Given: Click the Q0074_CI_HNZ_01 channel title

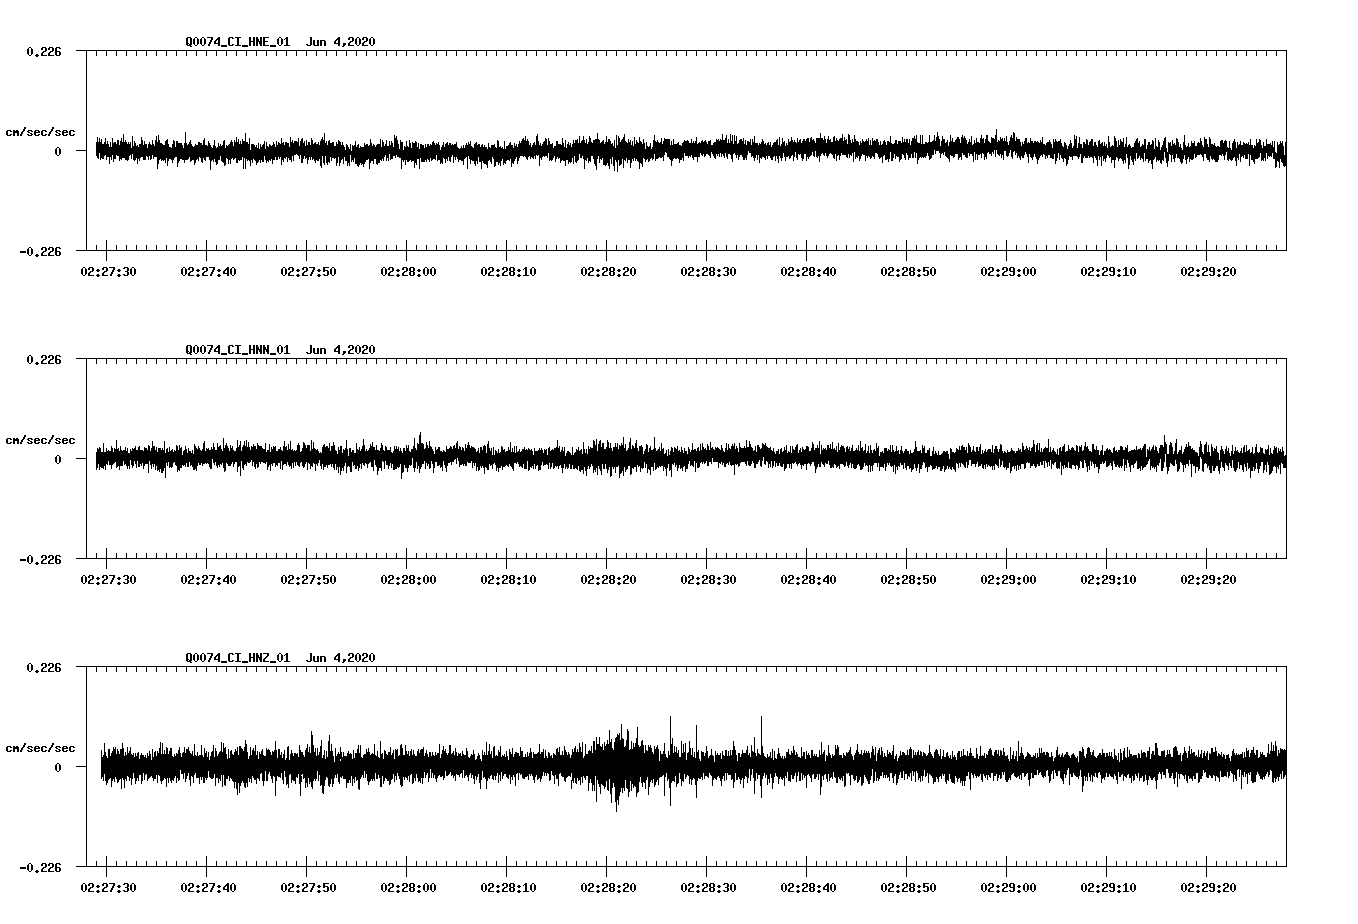Looking at the screenshot, I should click(x=238, y=657).
